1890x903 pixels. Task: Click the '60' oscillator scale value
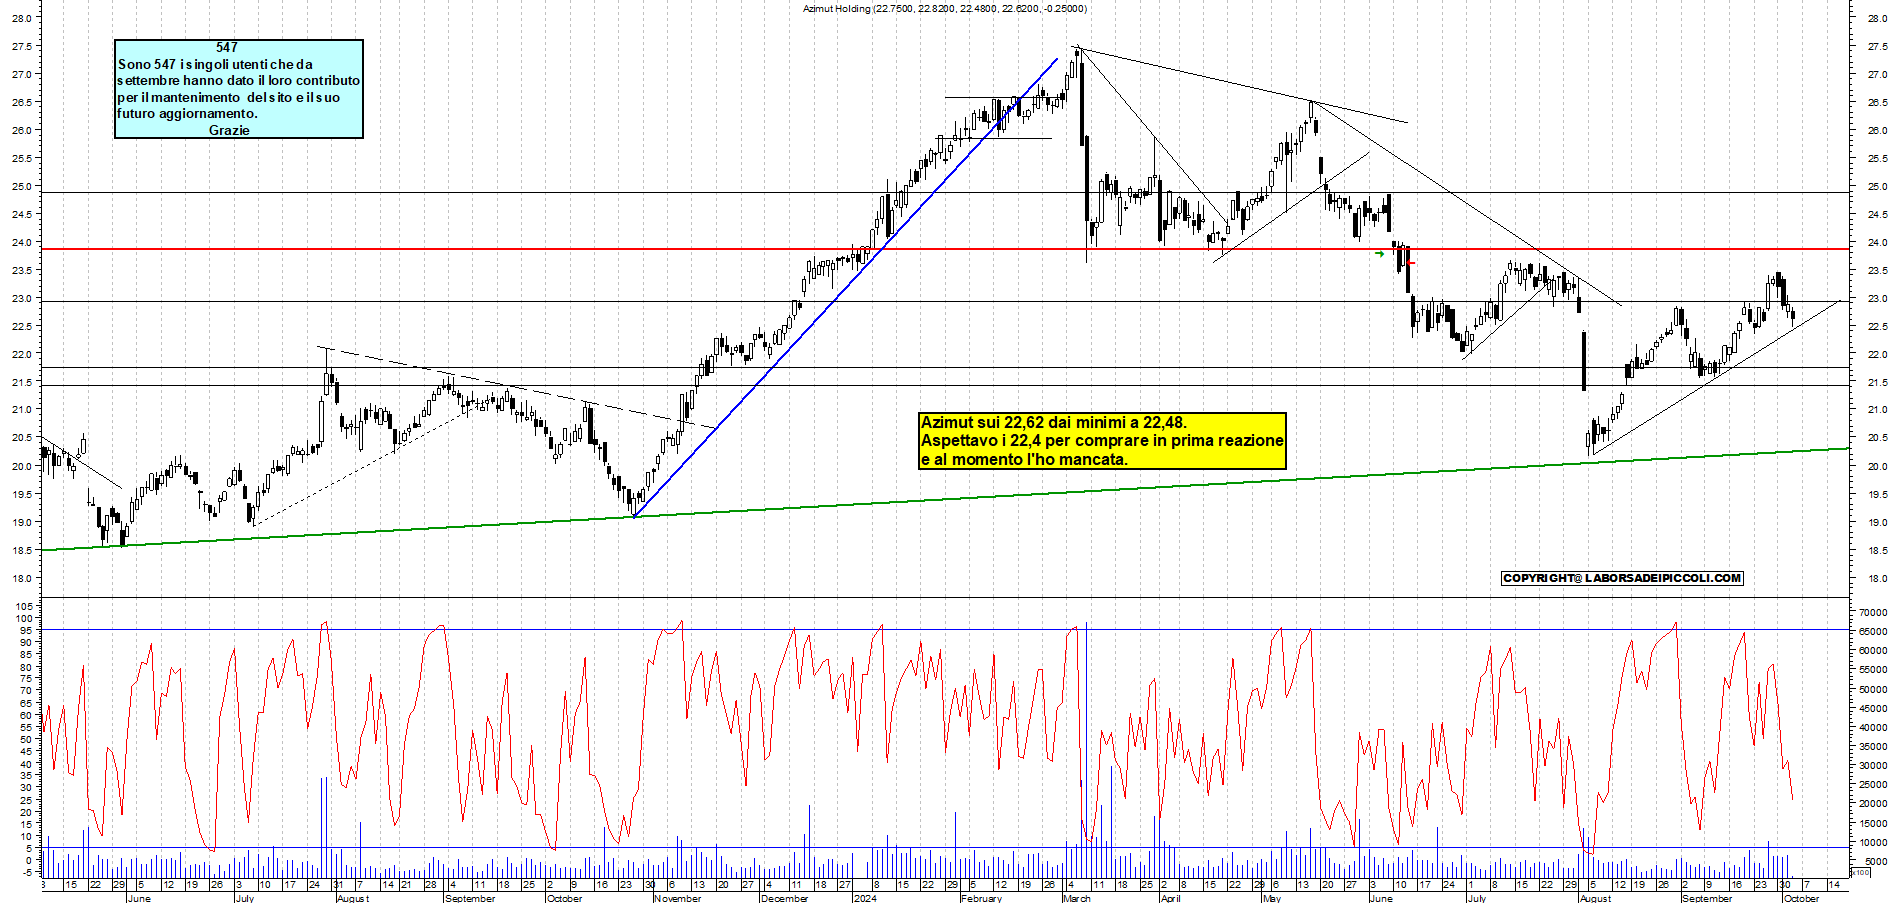coord(27,715)
